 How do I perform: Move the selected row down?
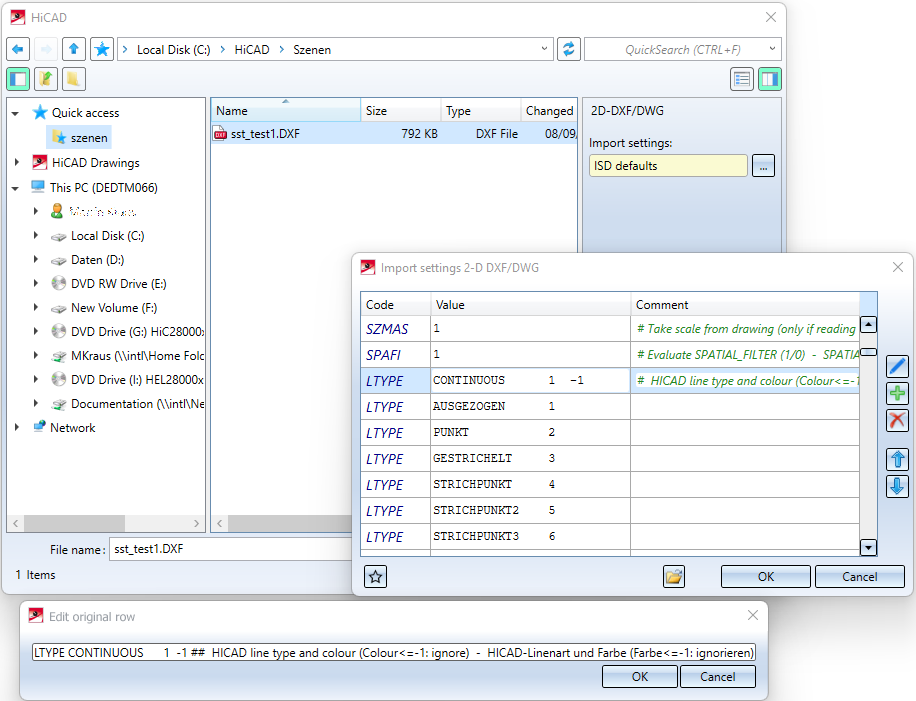[x=897, y=486]
